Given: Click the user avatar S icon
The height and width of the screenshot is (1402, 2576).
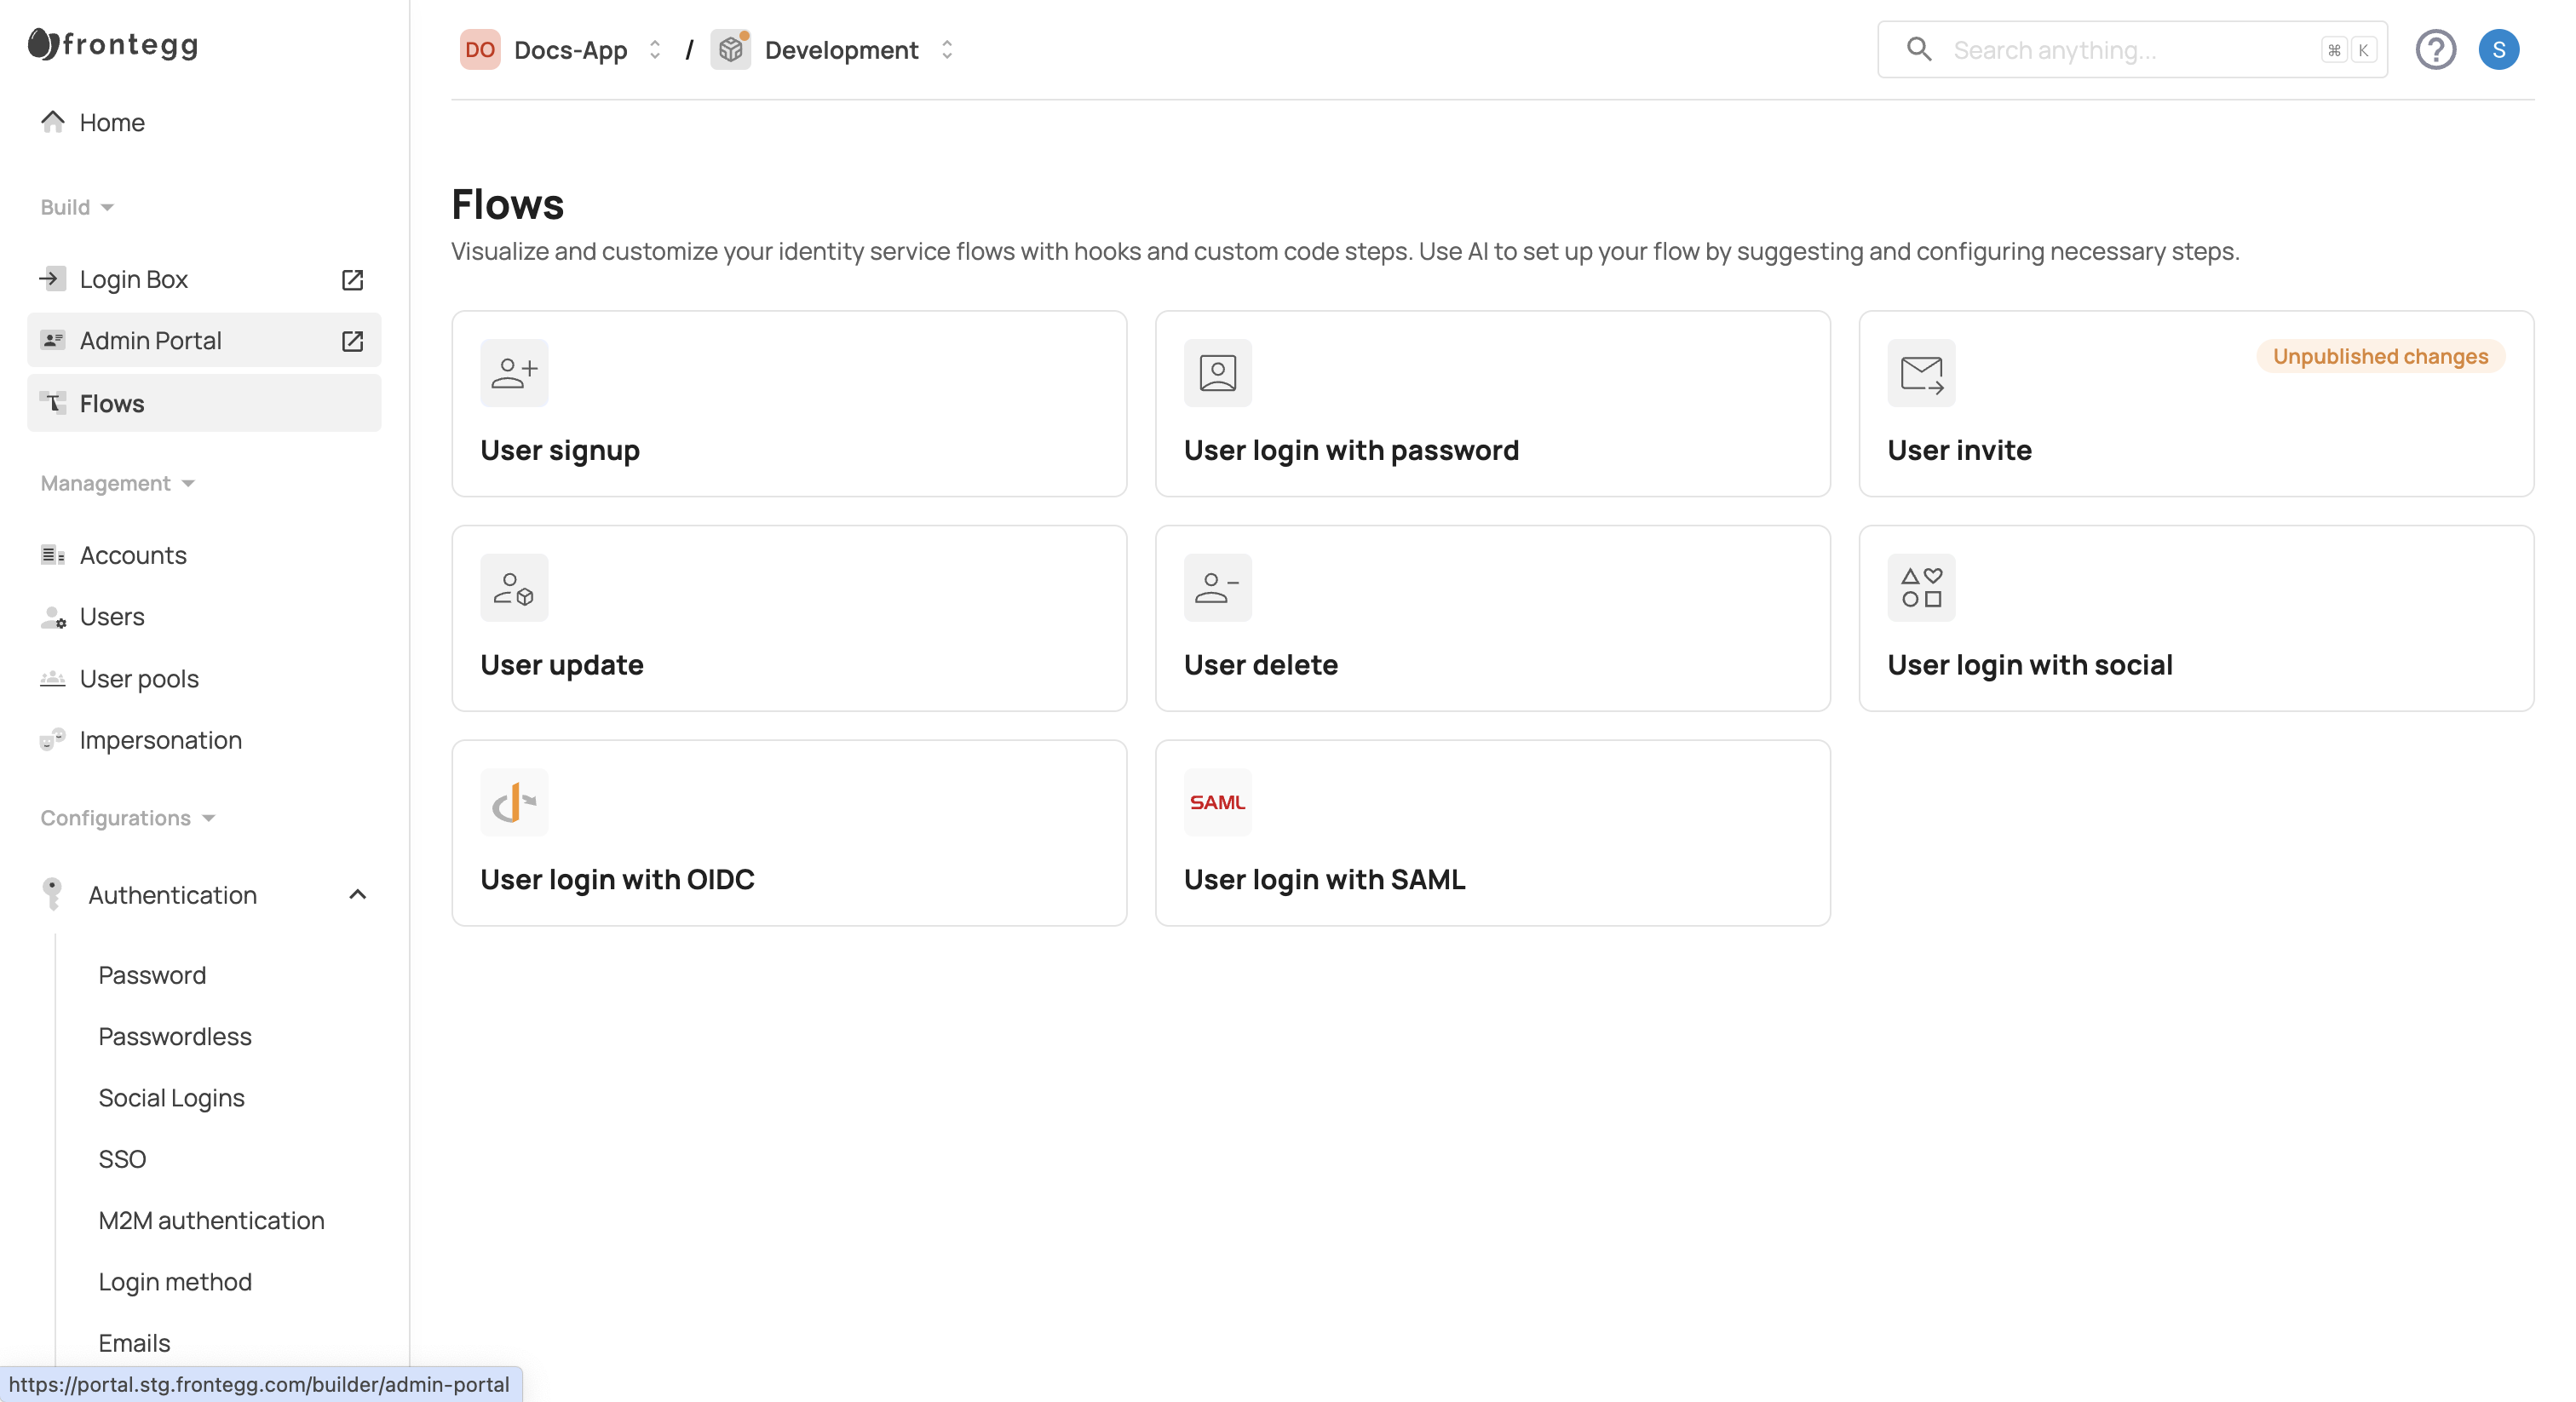Looking at the screenshot, I should pyautogui.click(x=2497, y=50).
